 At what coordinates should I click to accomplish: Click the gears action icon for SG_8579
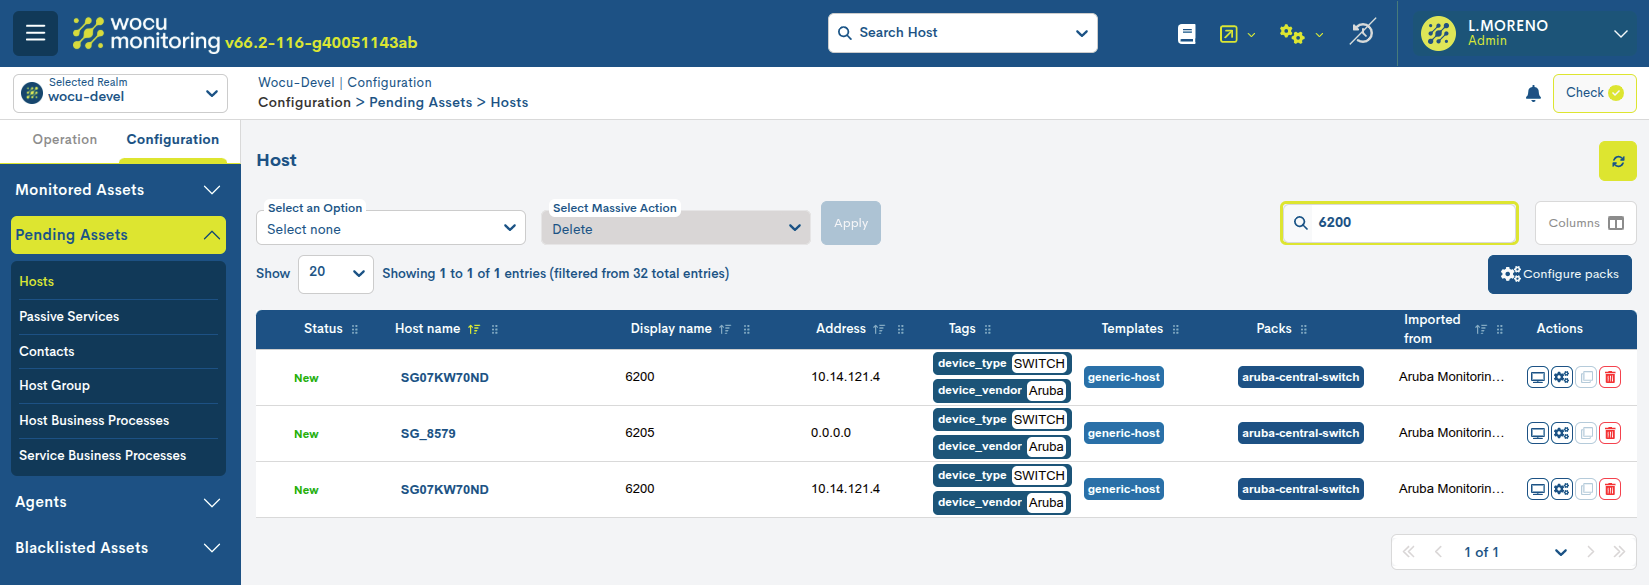click(1562, 433)
